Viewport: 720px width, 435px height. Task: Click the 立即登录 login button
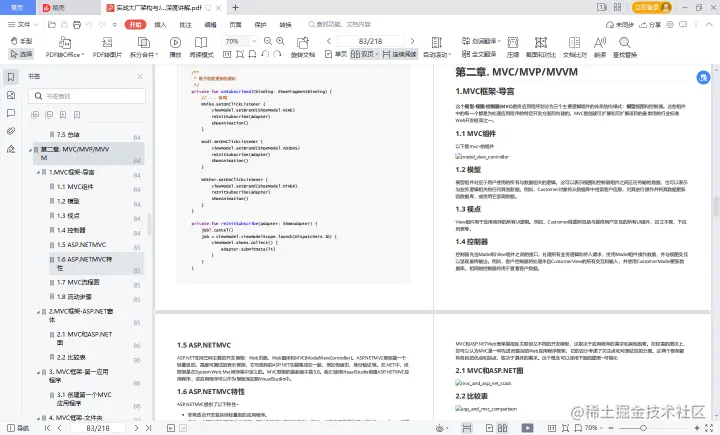click(x=652, y=7)
